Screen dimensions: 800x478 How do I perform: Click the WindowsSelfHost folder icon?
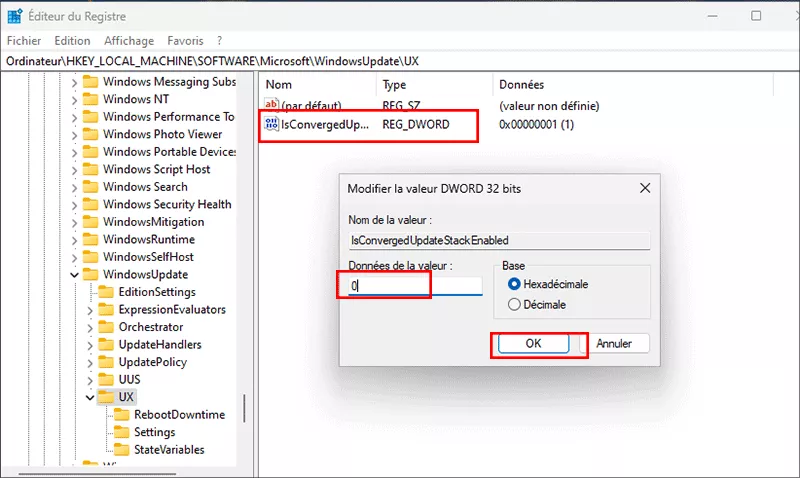point(90,257)
